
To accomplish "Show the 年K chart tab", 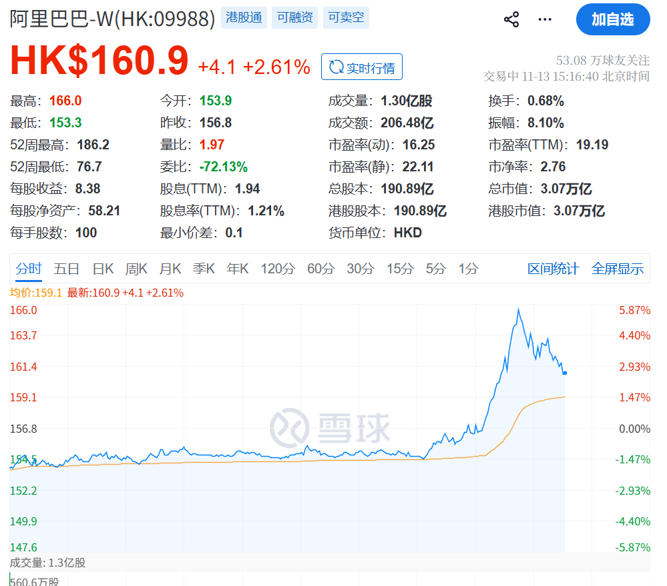I will tap(237, 268).
